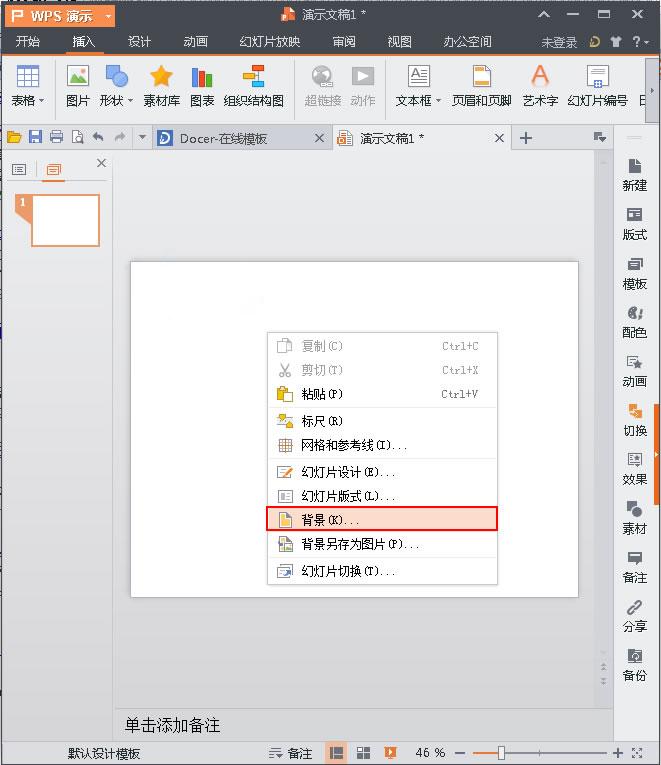Viewport: 661px width, 765px height.
Task: Expand the 文本框 dropdown arrow
Action: (438, 101)
